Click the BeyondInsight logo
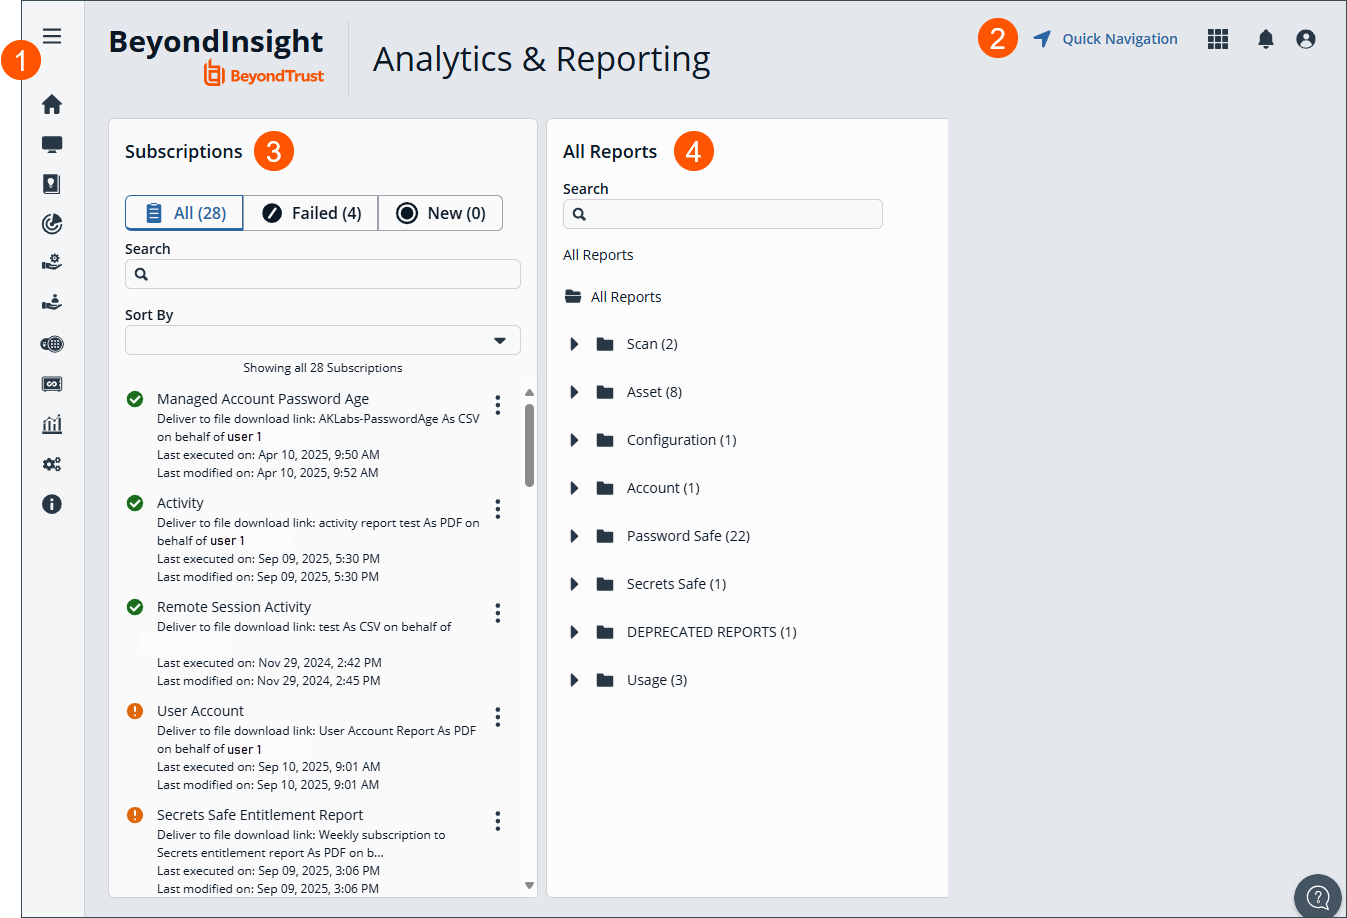The image size is (1347, 918). (216, 56)
